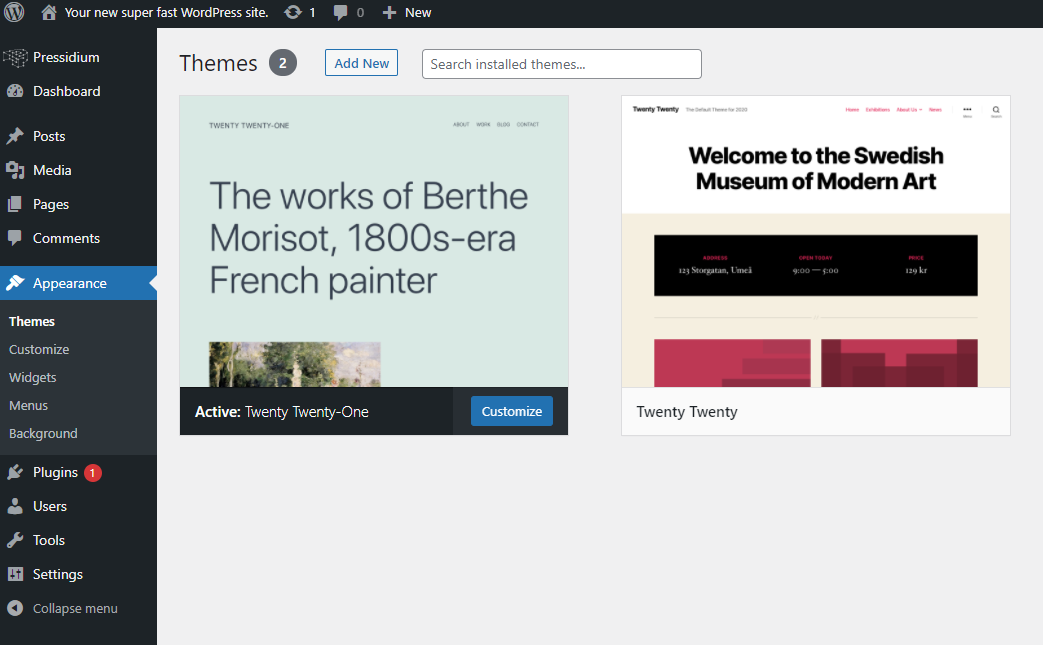Open Twenty Twenty theme screenshot
This screenshot has height=645, width=1043.
tap(816, 241)
